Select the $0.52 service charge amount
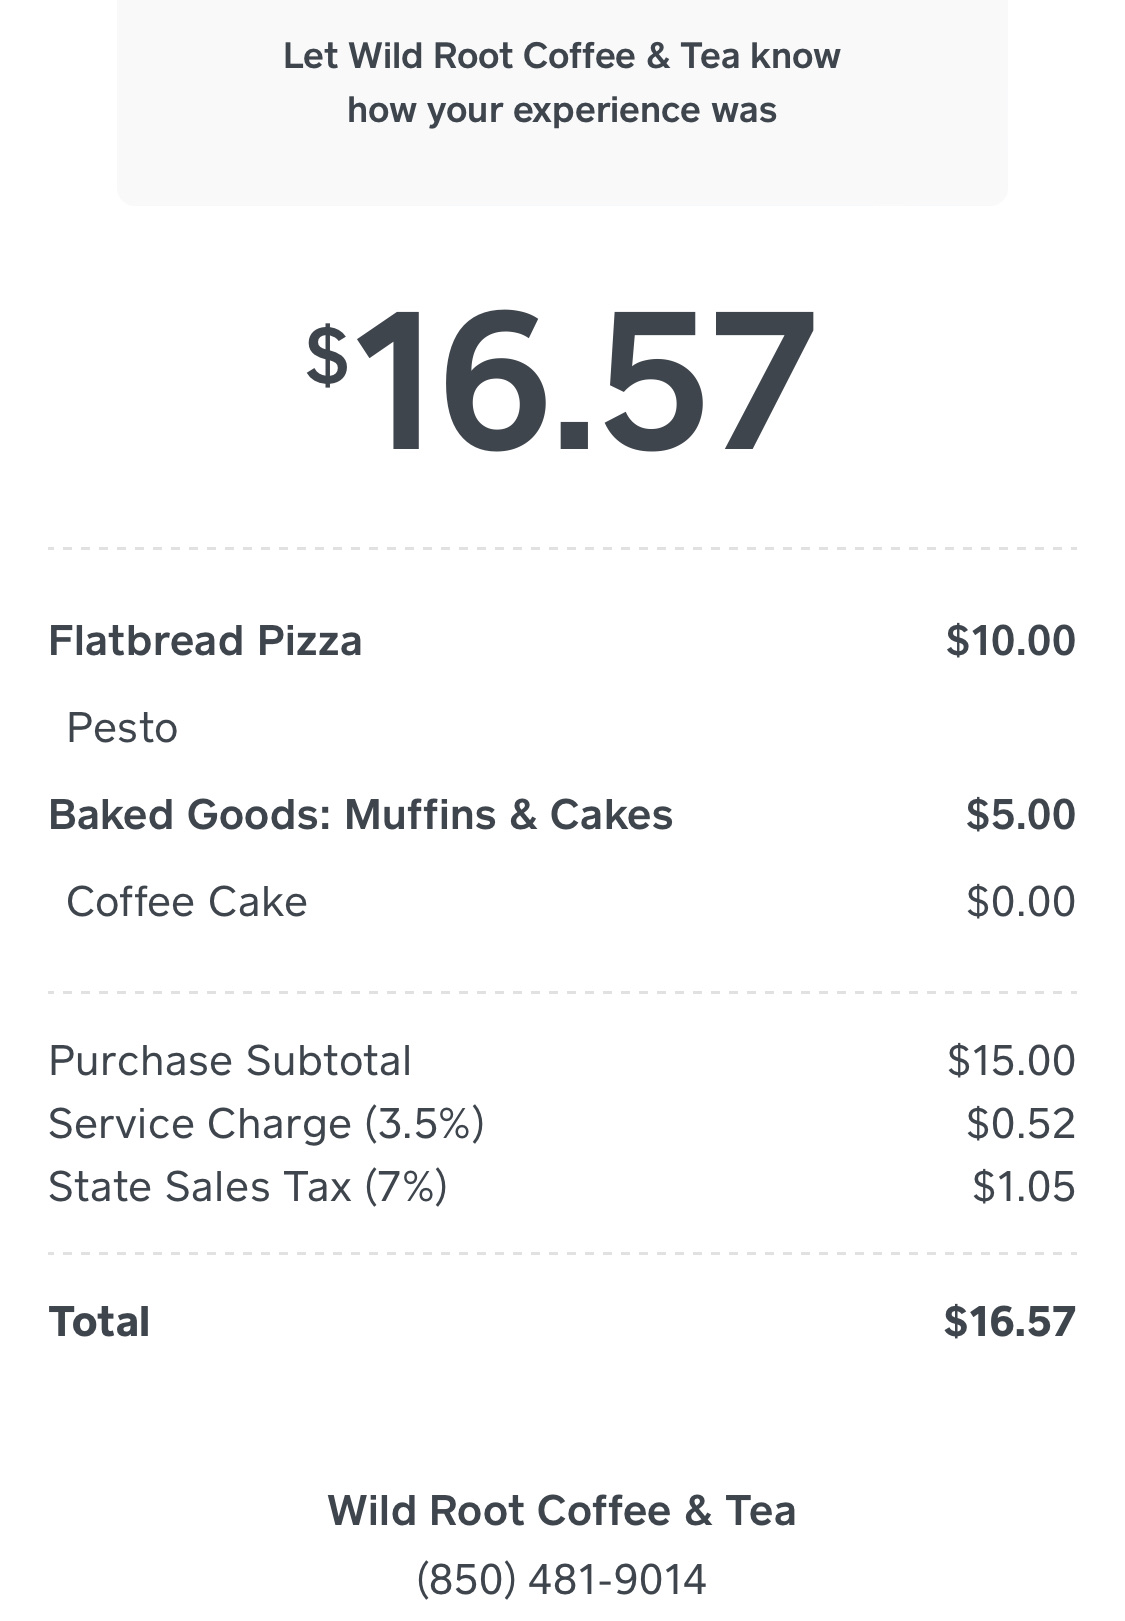The image size is (1125, 1621). pos(1020,1124)
